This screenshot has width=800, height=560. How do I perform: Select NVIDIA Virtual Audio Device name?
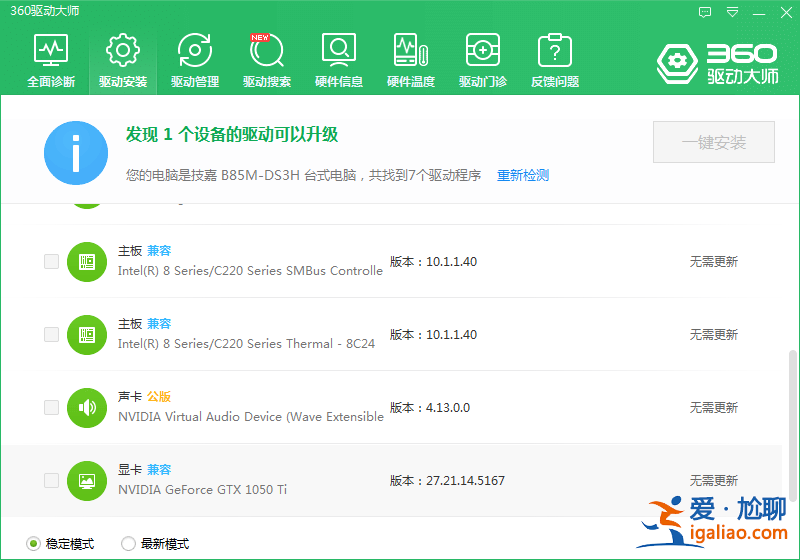click(251, 417)
